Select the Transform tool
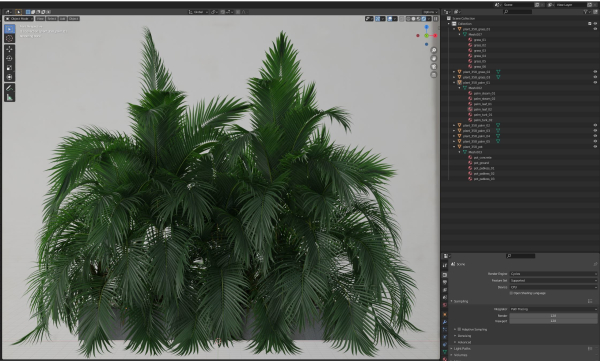Screen dimensions: 600x361 (x=10, y=77)
